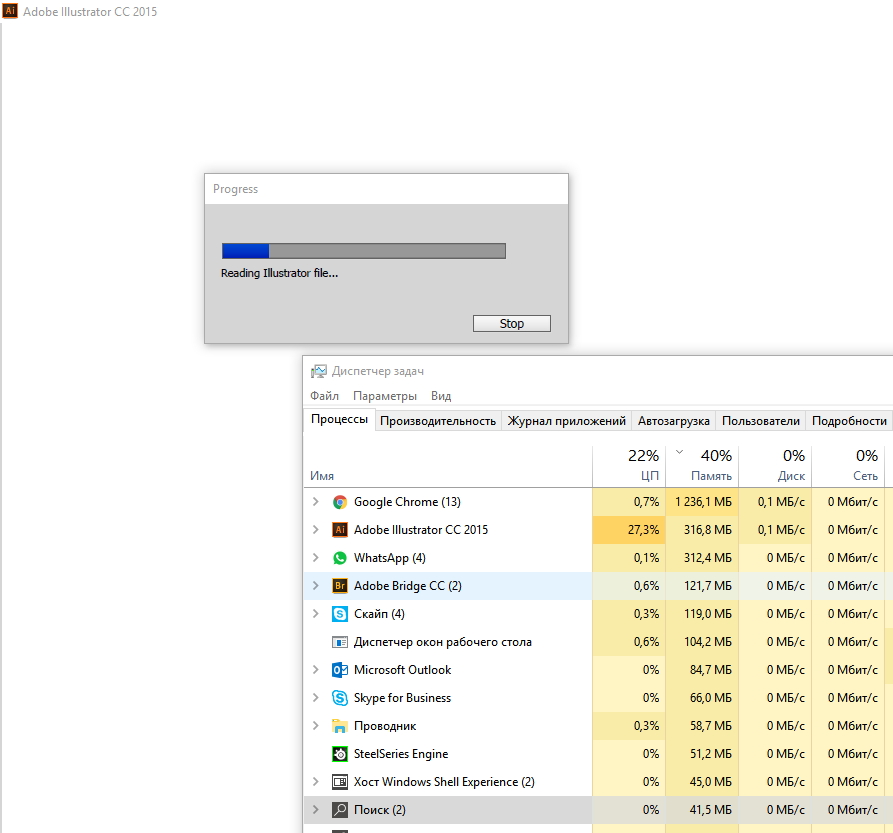Select the SteelSeries Engine icon
This screenshot has width=893, height=833.
[x=340, y=754]
